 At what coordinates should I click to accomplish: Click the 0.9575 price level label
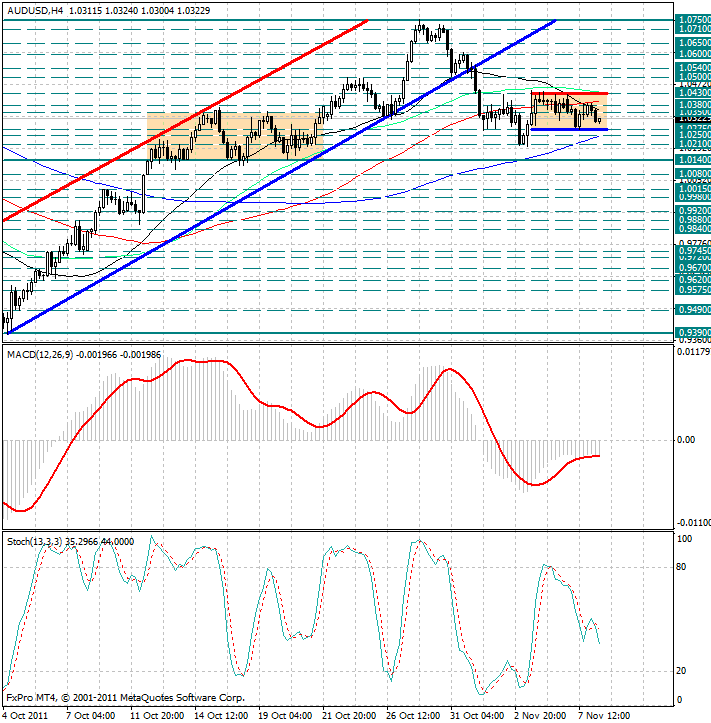coord(693,290)
